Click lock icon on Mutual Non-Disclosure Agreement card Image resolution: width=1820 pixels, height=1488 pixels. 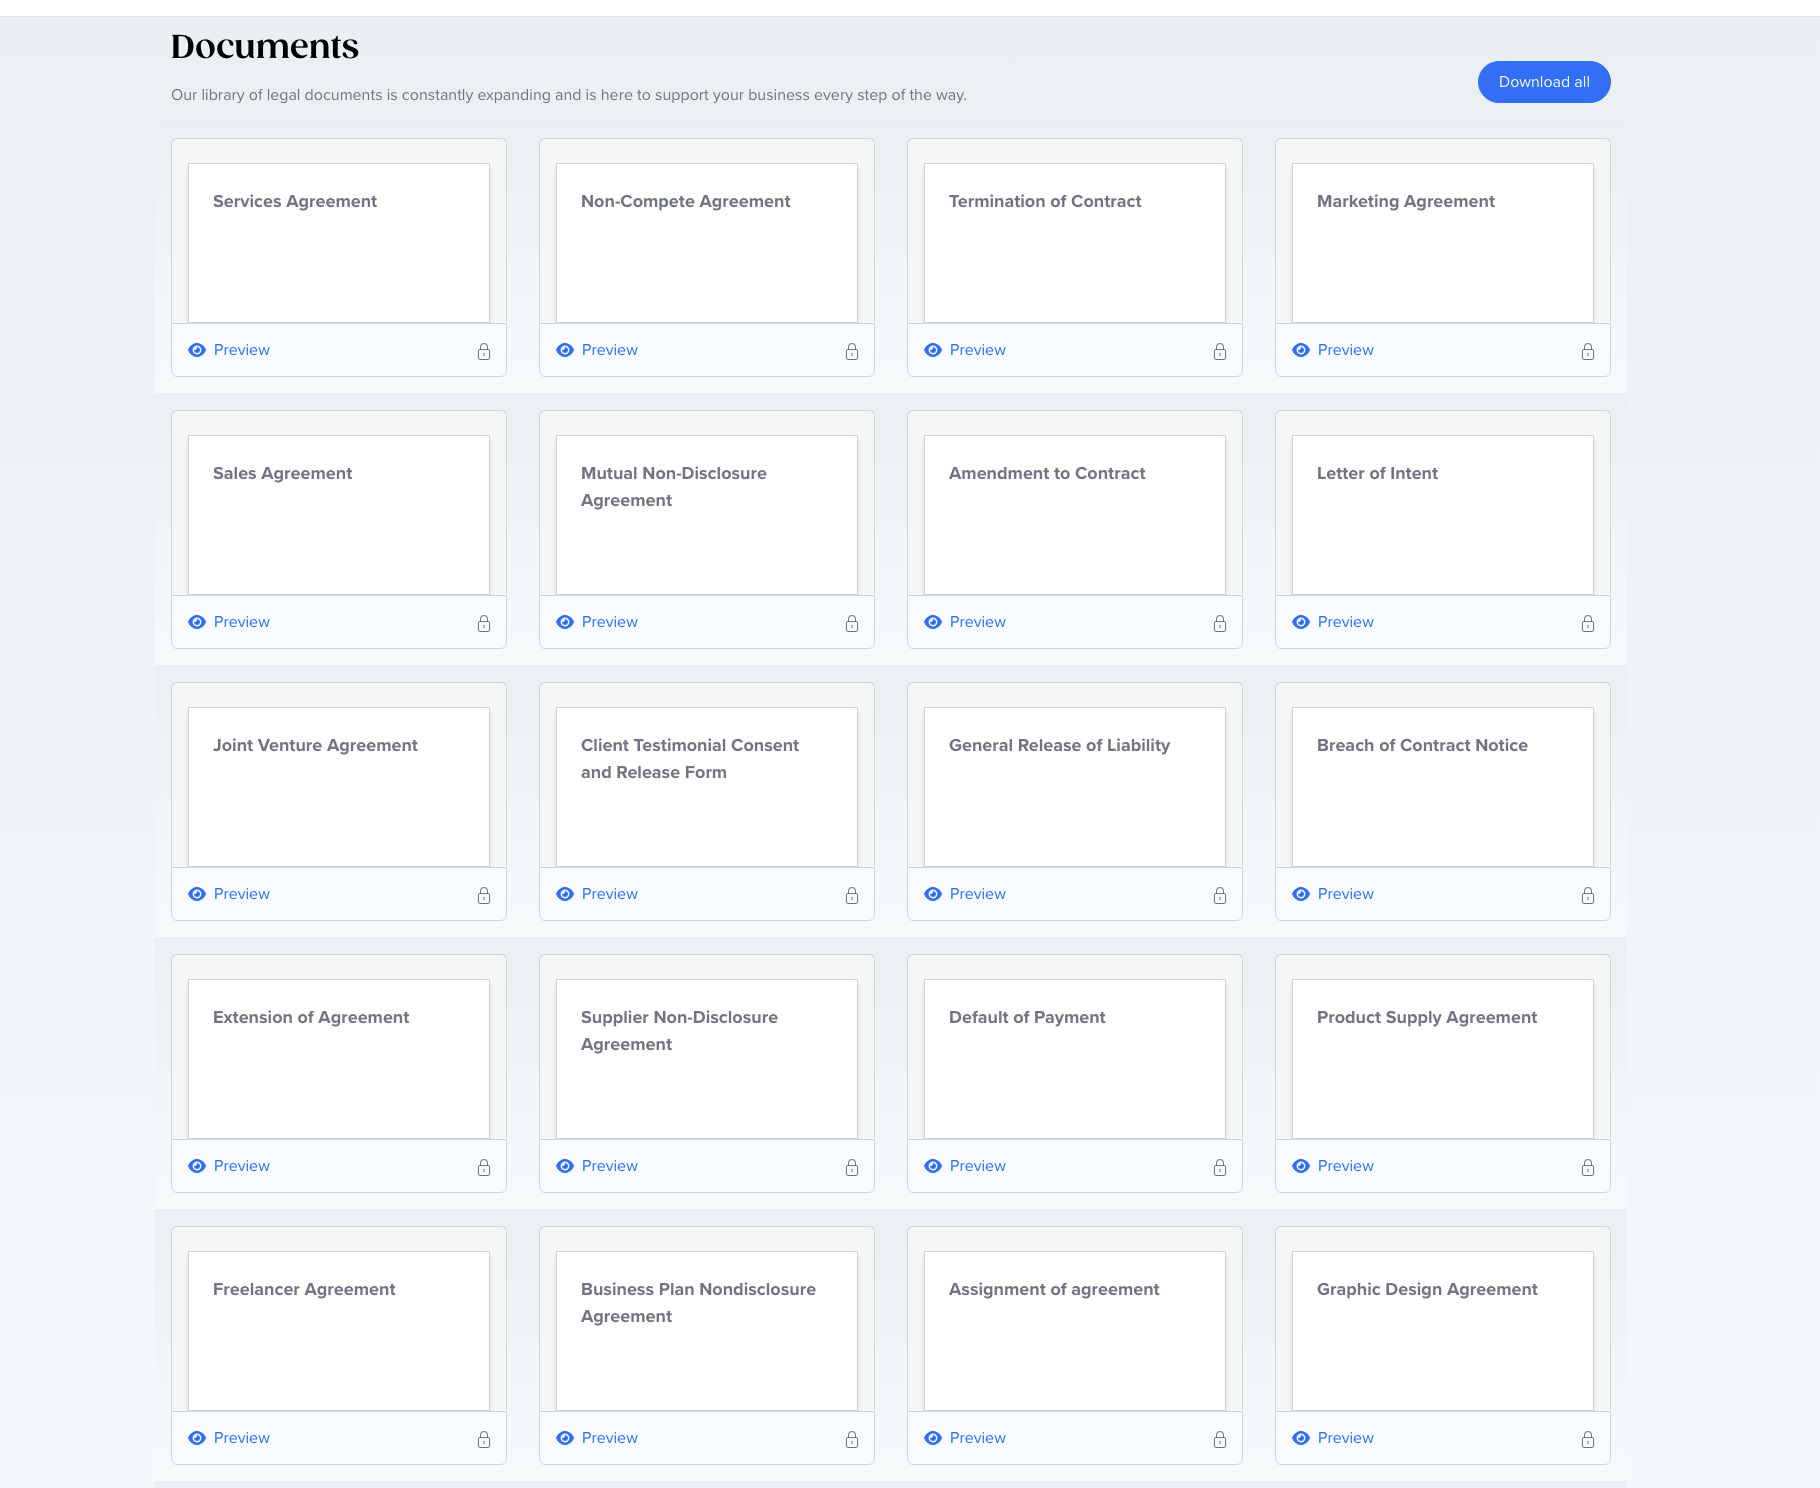(852, 623)
